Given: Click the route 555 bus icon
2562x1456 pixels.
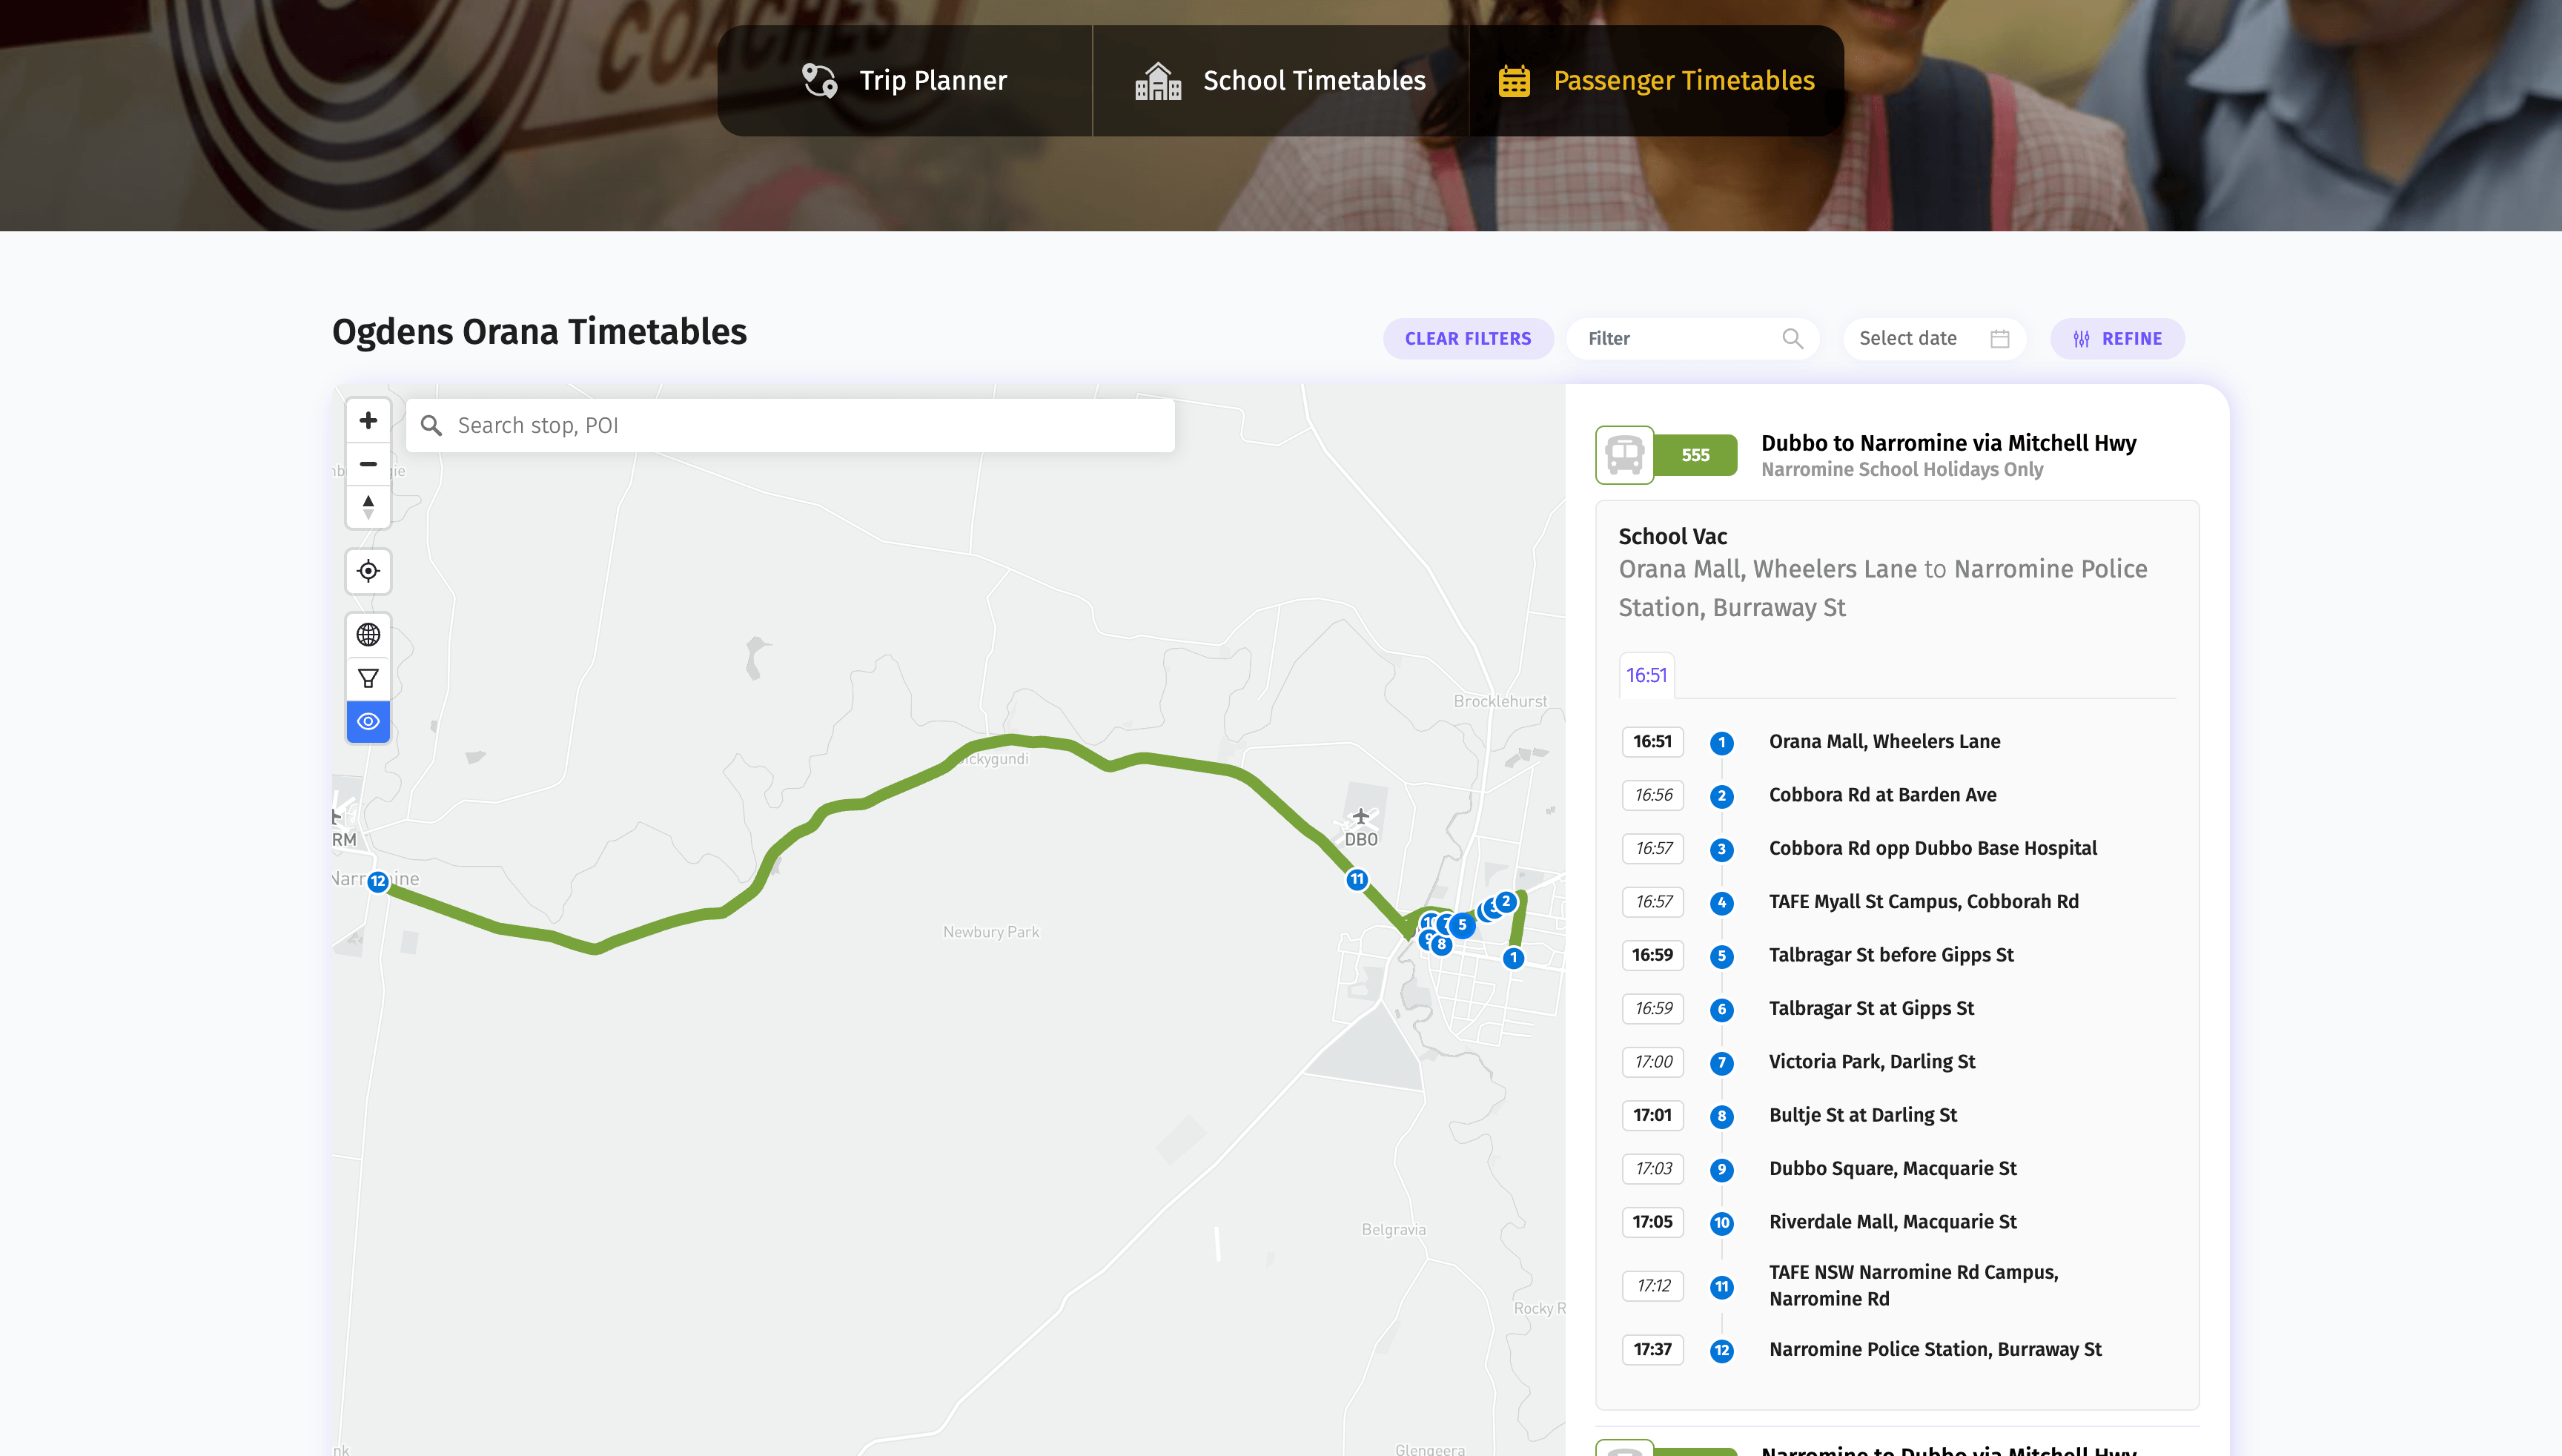Looking at the screenshot, I should [x=1624, y=455].
